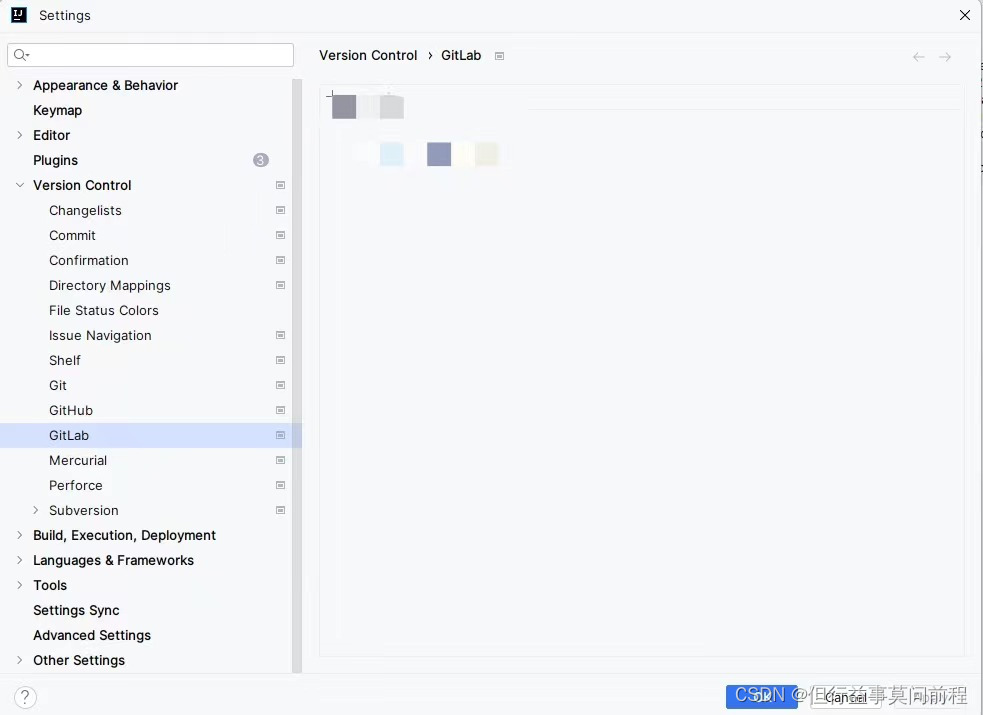Viewport: 983px width, 715px height.
Task: Click the settings search field
Action: [150, 55]
